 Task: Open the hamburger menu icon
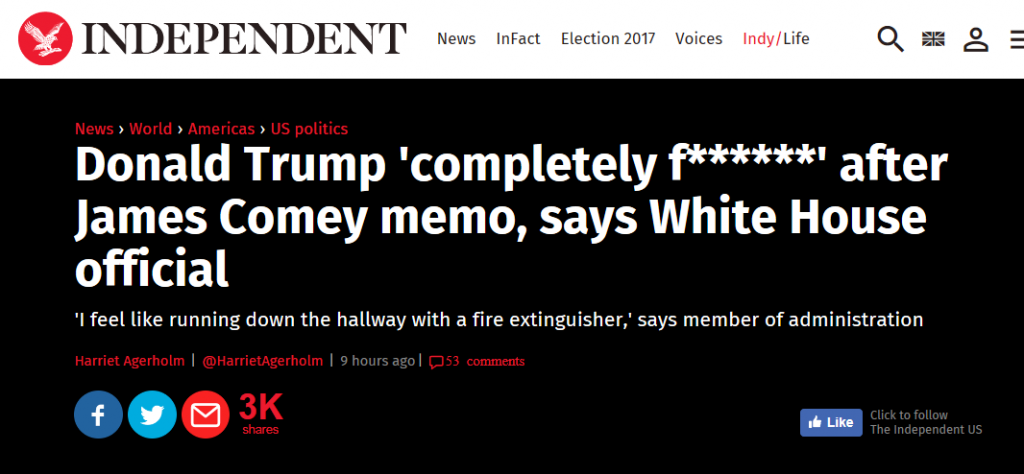1017,39
